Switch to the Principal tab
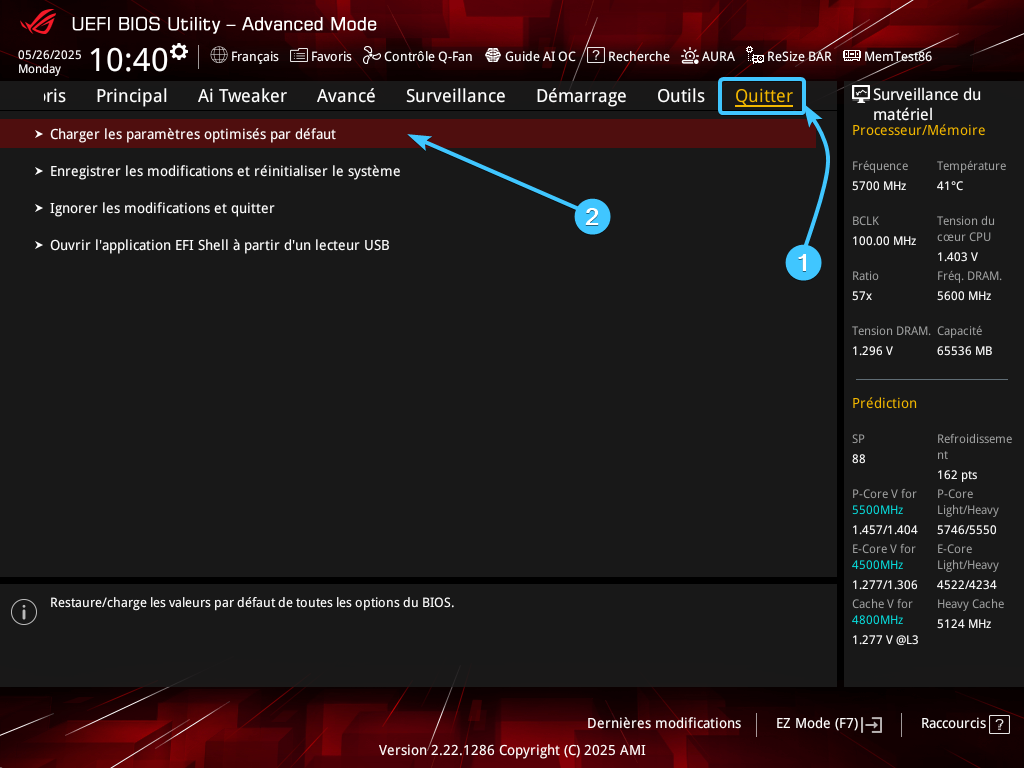The width and height of the screenshot is (1024, 768). click(x=132, y=96)
